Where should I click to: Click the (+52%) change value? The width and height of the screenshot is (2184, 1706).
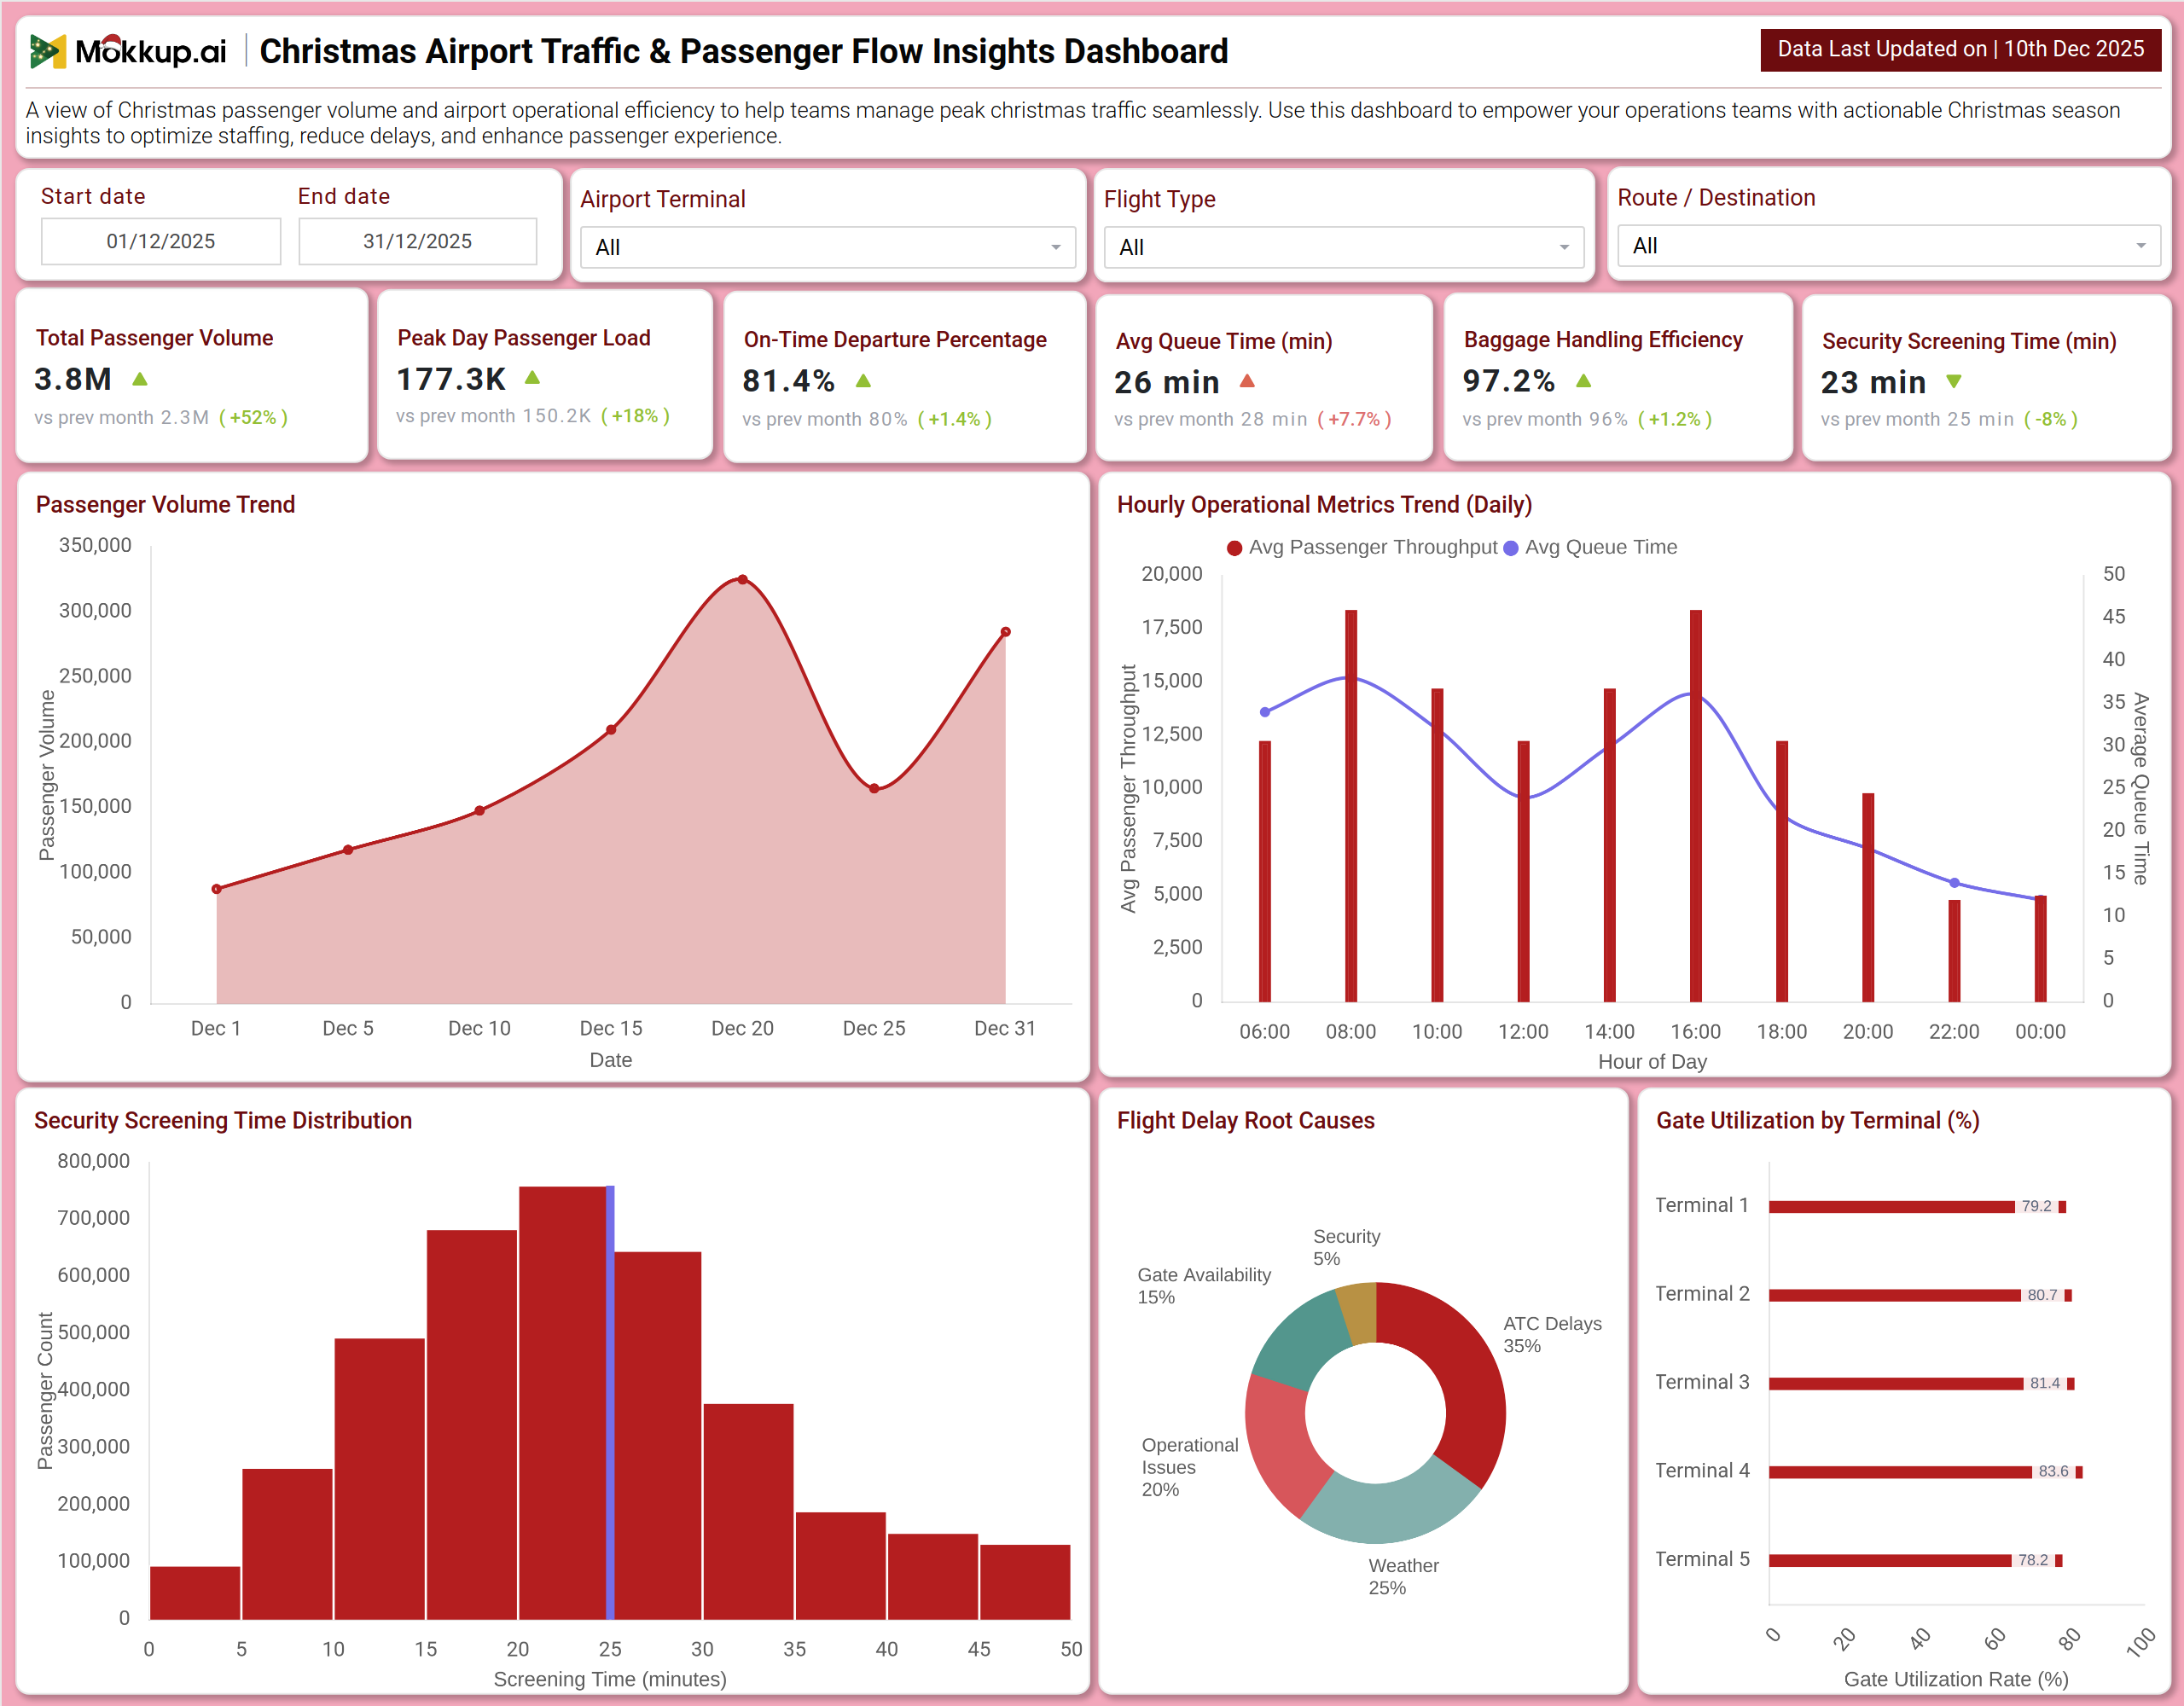pos(253,418)
